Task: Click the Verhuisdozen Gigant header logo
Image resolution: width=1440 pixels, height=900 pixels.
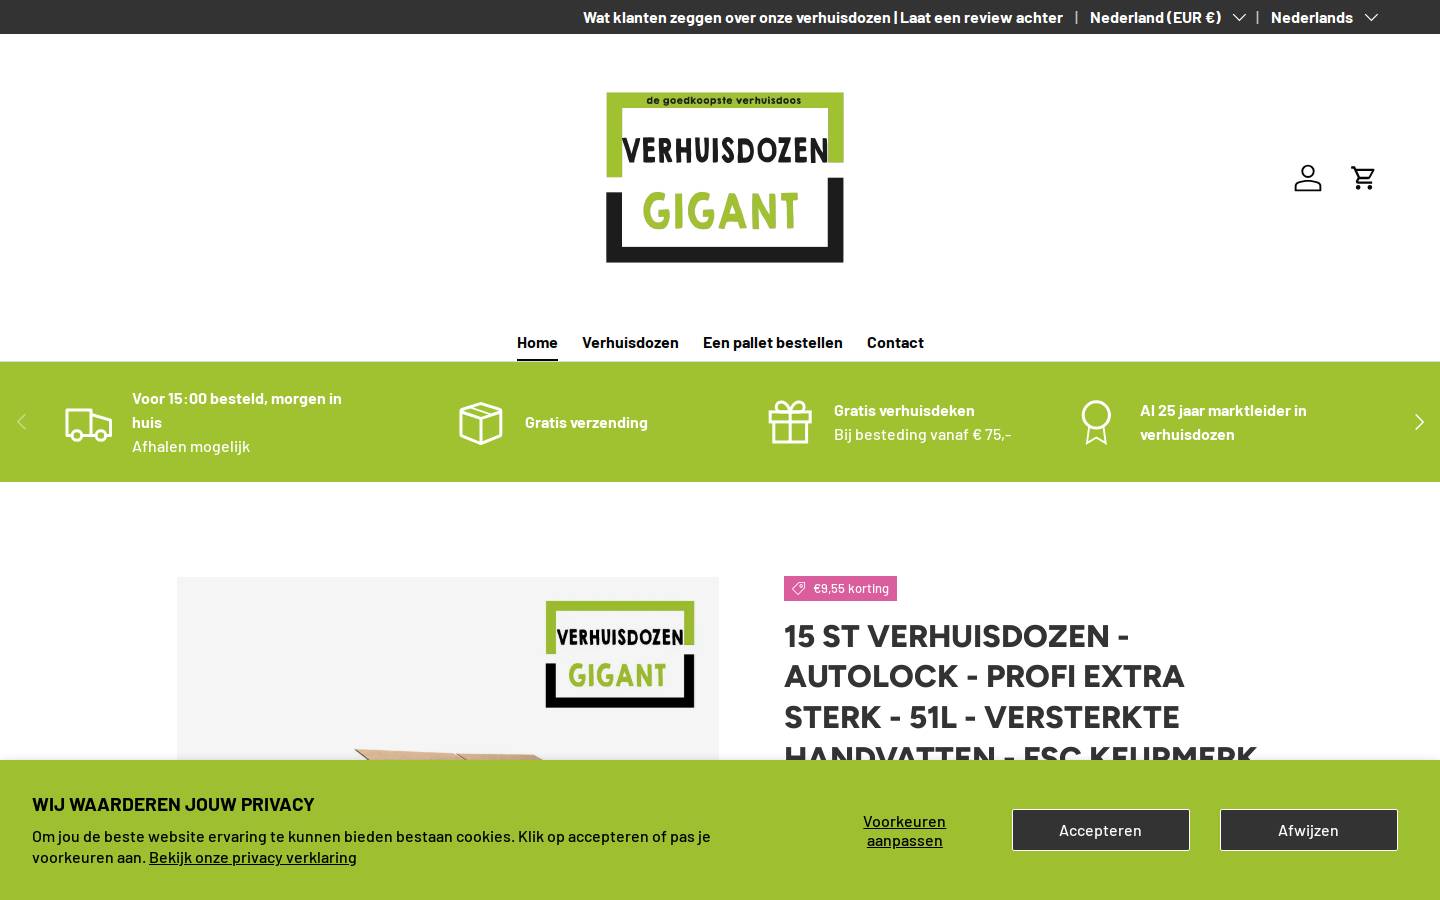Action: 725,178
